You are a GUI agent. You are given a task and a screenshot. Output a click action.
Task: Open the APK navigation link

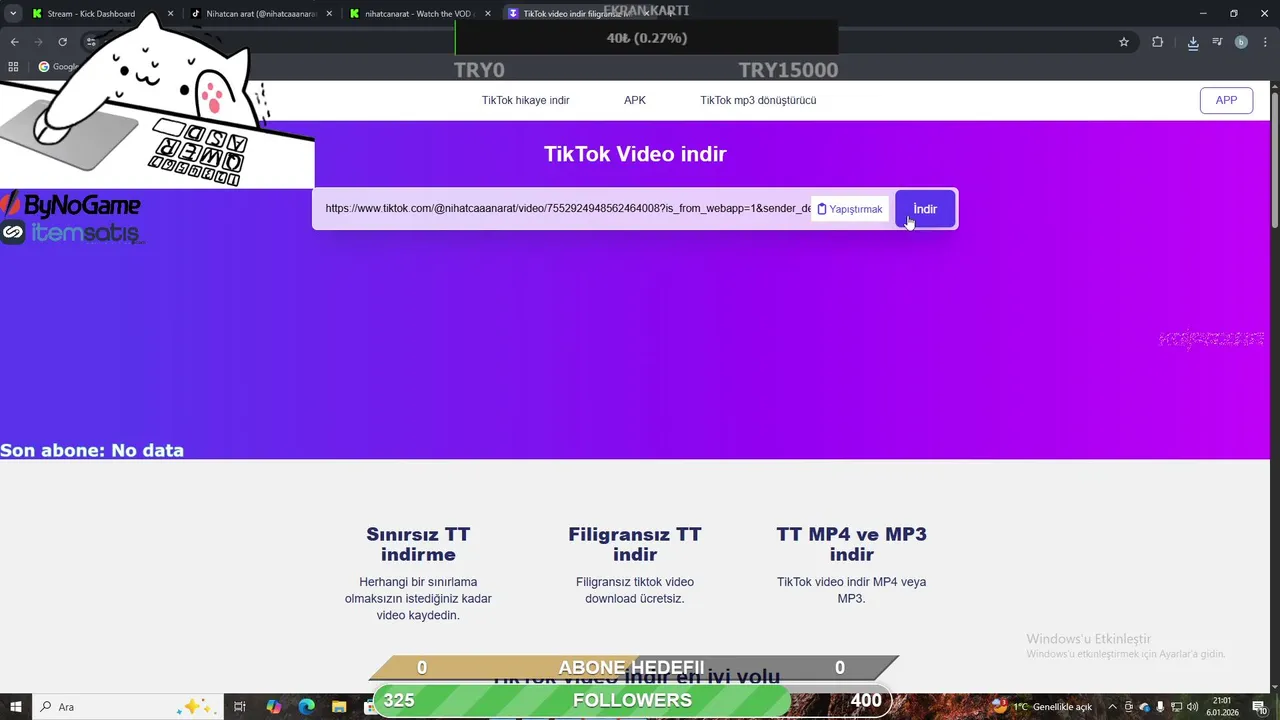tap(635, 100)
